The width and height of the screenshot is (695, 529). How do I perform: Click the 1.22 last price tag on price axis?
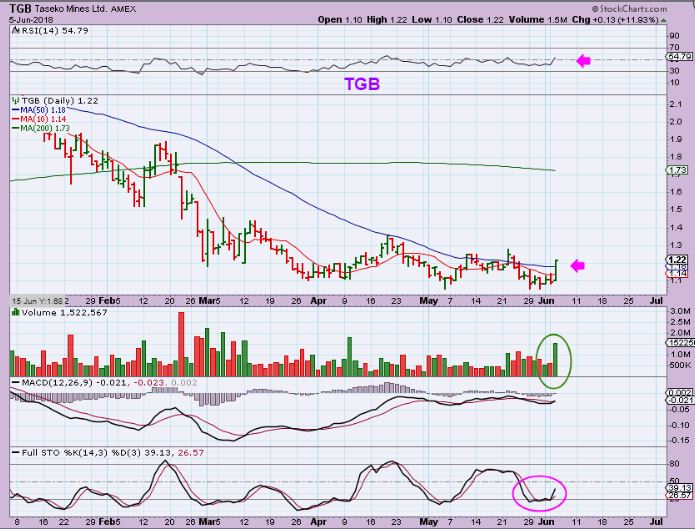tap(678, 260)
